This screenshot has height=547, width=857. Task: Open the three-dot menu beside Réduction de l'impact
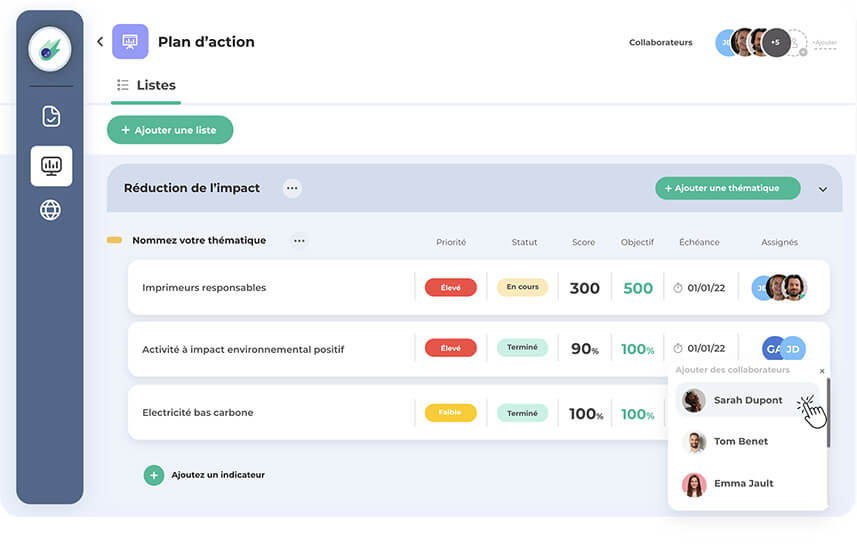coord(292,188)
